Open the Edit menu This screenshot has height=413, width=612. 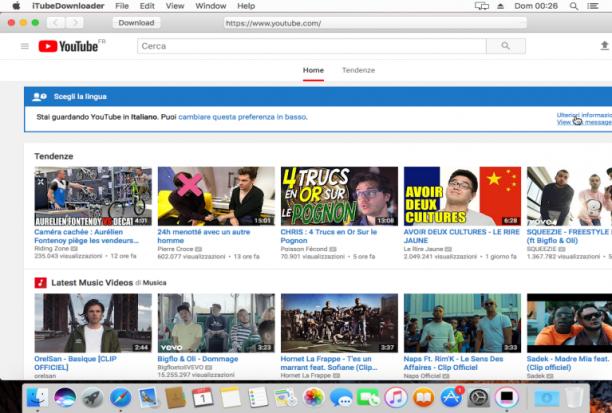click(x=147, y=6)
